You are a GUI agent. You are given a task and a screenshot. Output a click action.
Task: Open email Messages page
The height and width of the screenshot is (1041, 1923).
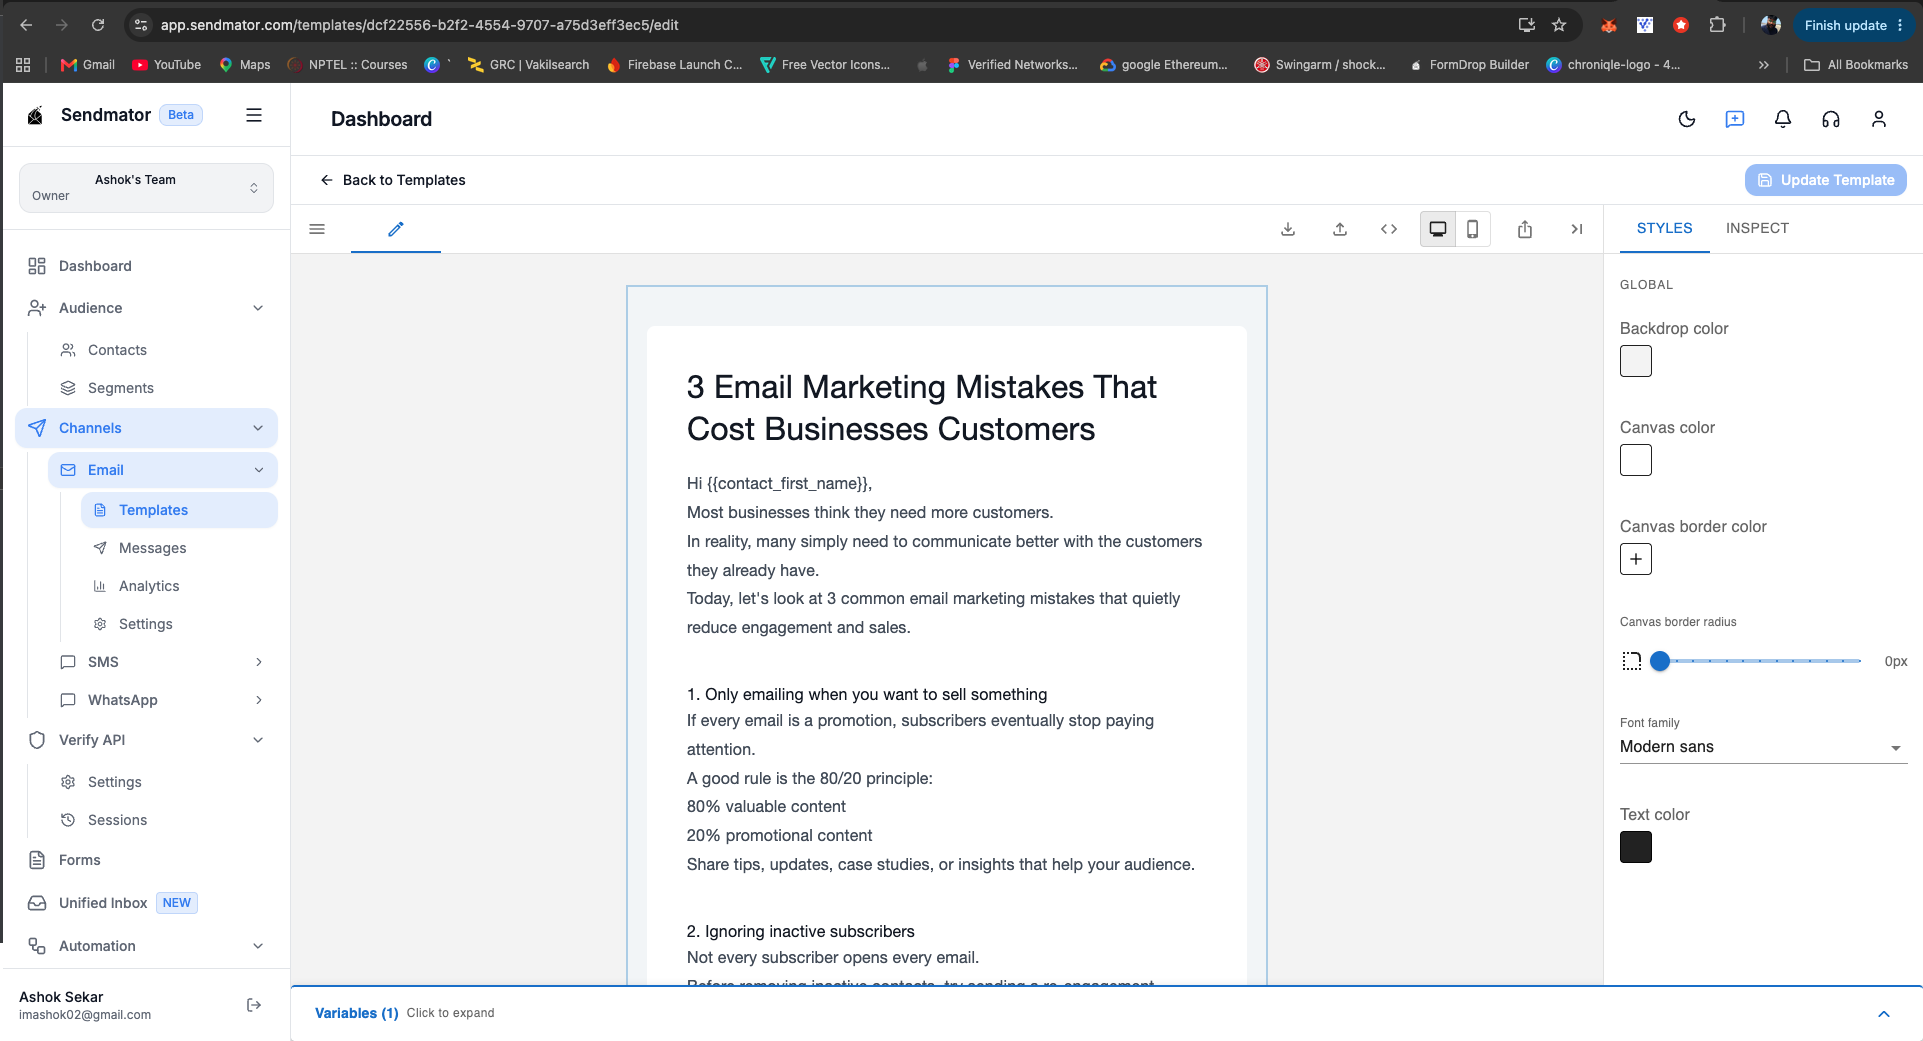[152, 548]
